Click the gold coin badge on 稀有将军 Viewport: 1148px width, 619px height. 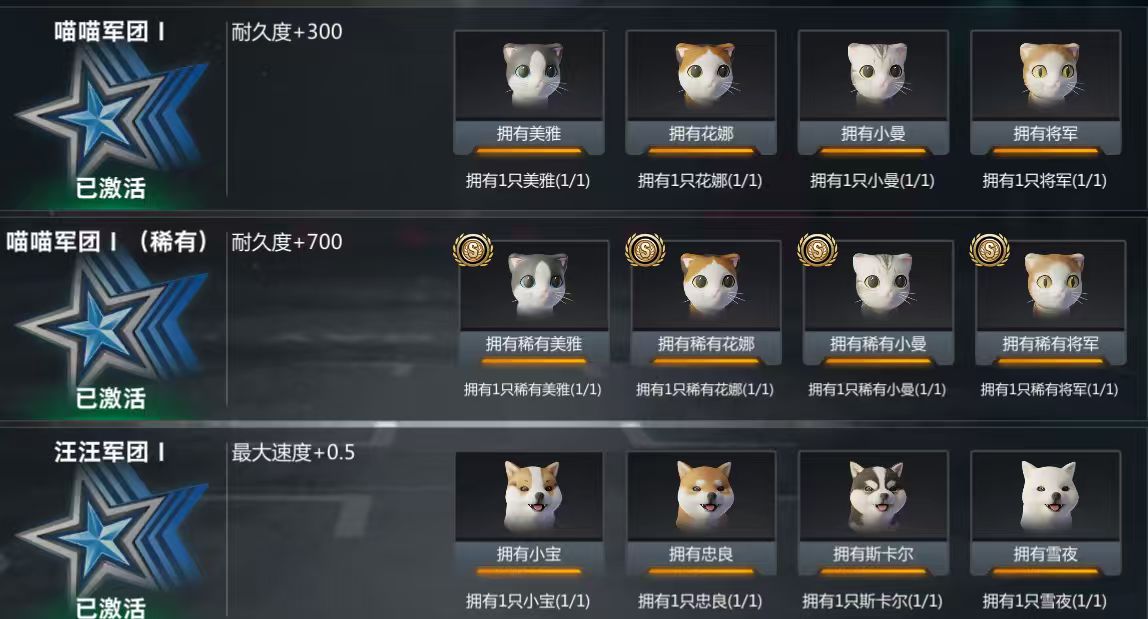[990, 250]
